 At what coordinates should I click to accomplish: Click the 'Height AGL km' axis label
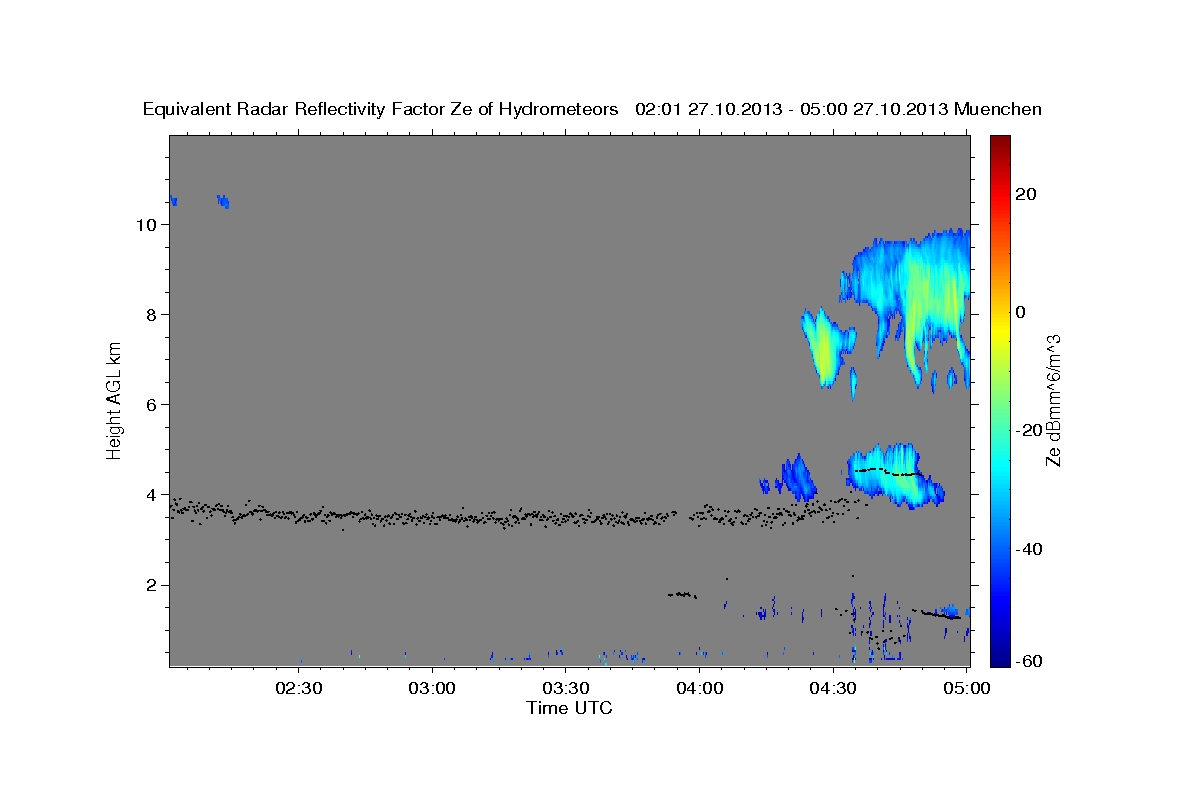click(x=114, y=400)
